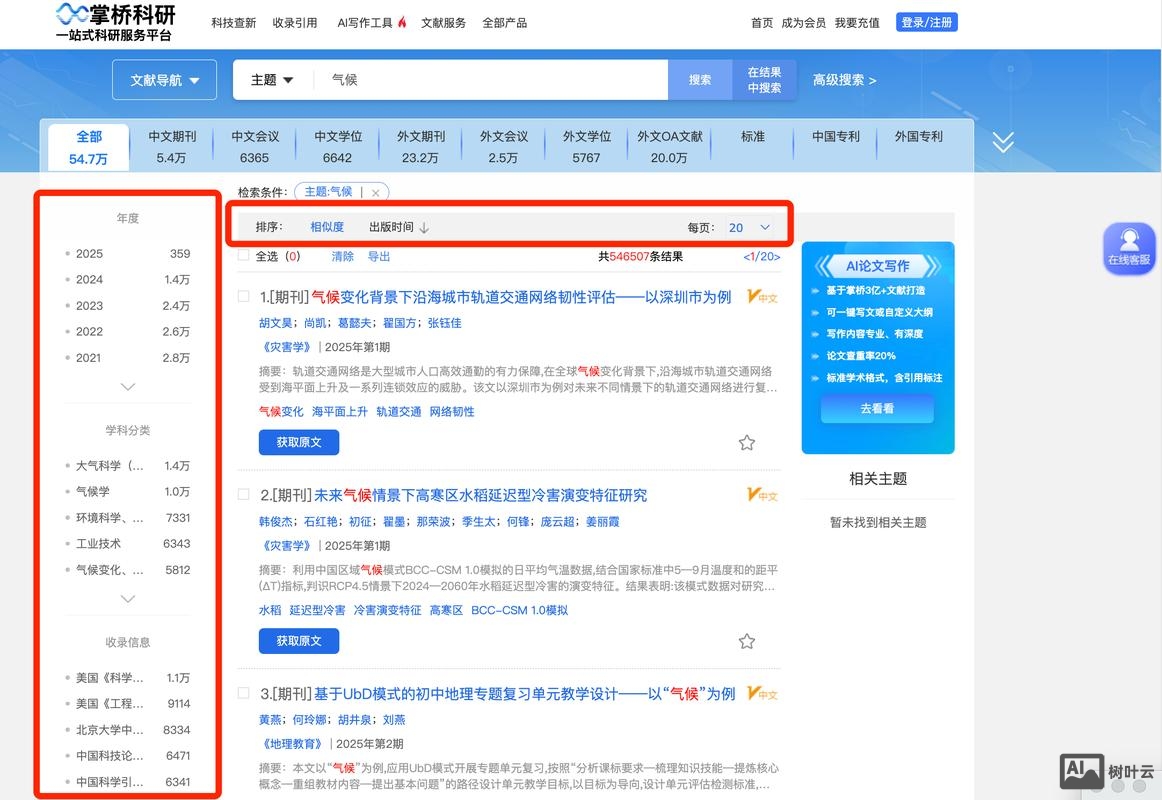Click the 中文 badge on the first result
The width and height of the screenshot is (1162, 800).
point(762,296)
